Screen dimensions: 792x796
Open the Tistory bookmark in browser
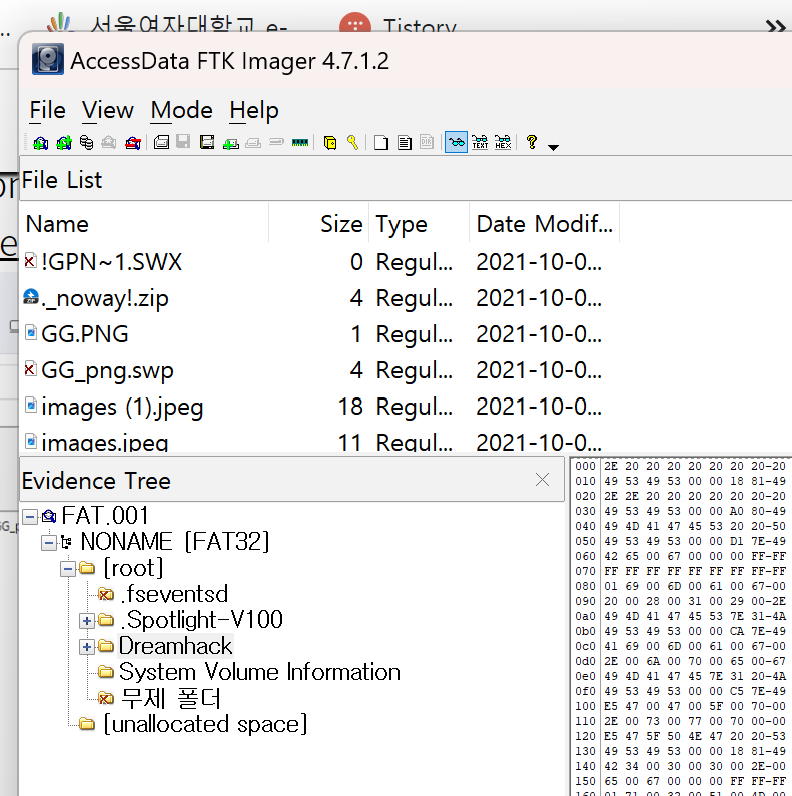pyautogui.click(x=398, y=22)
